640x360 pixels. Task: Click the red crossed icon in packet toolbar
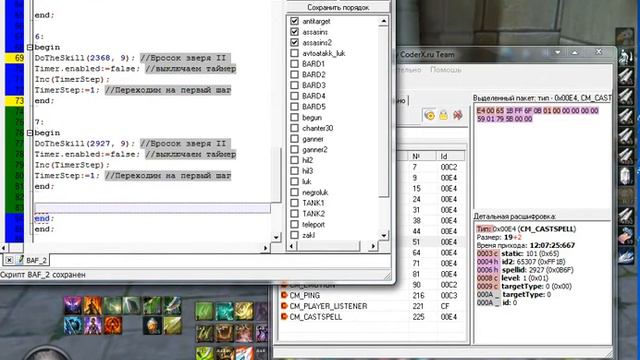pyautogui.click(x=458, y=115)
